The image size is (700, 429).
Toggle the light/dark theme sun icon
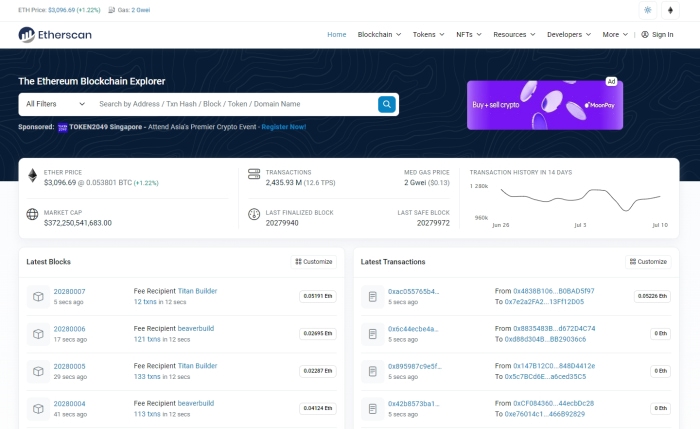[x=647, y=9]
